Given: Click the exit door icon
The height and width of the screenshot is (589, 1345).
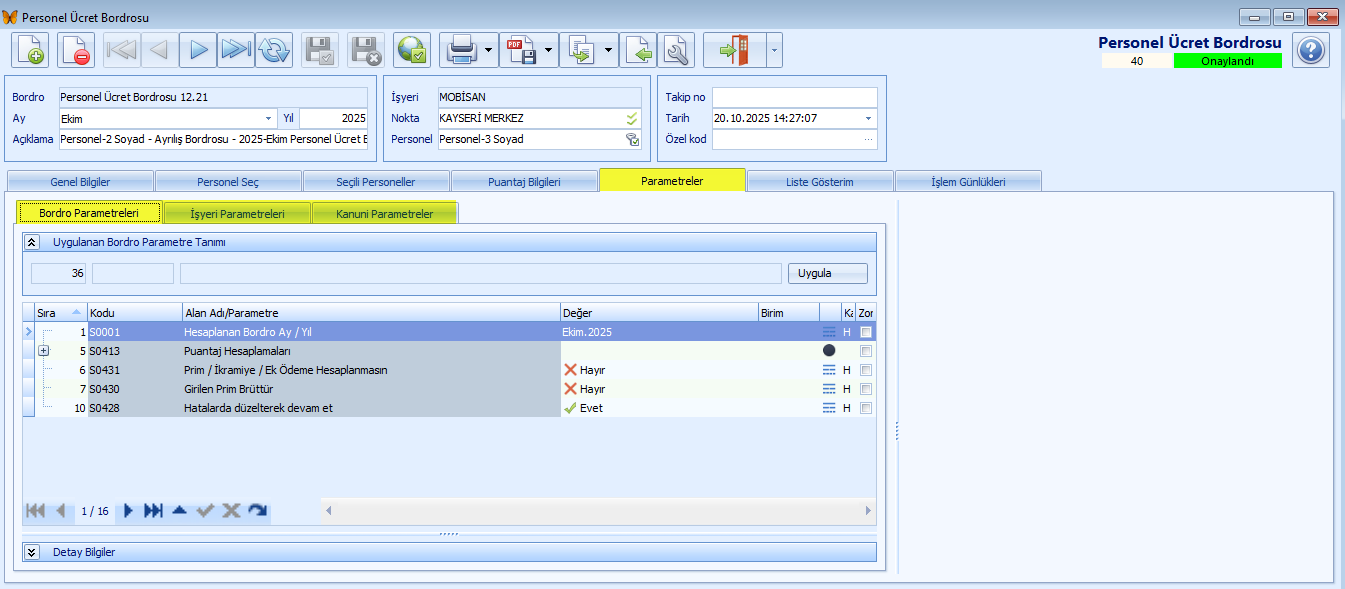Looking at the screenshot, I should tap(734, 50).
